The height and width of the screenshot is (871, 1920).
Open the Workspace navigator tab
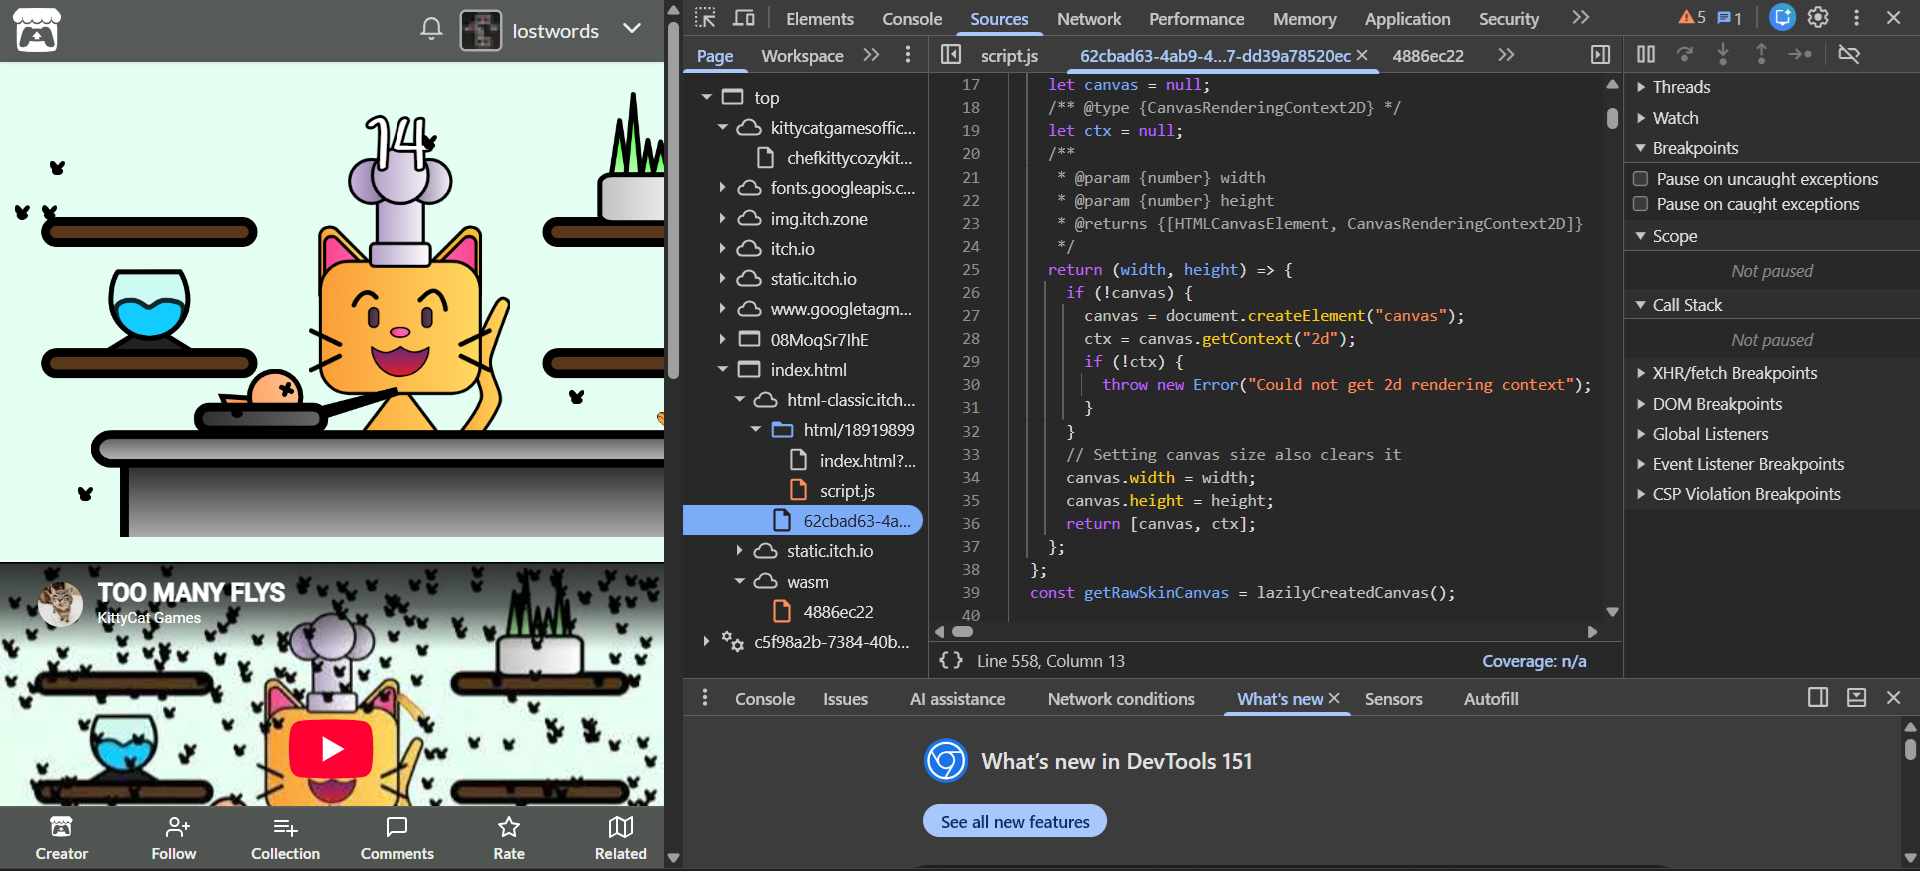click(x=802, y=56)
